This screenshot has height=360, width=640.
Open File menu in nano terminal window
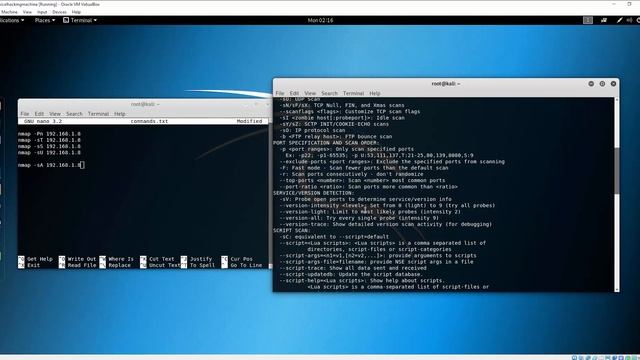point(25,114)
